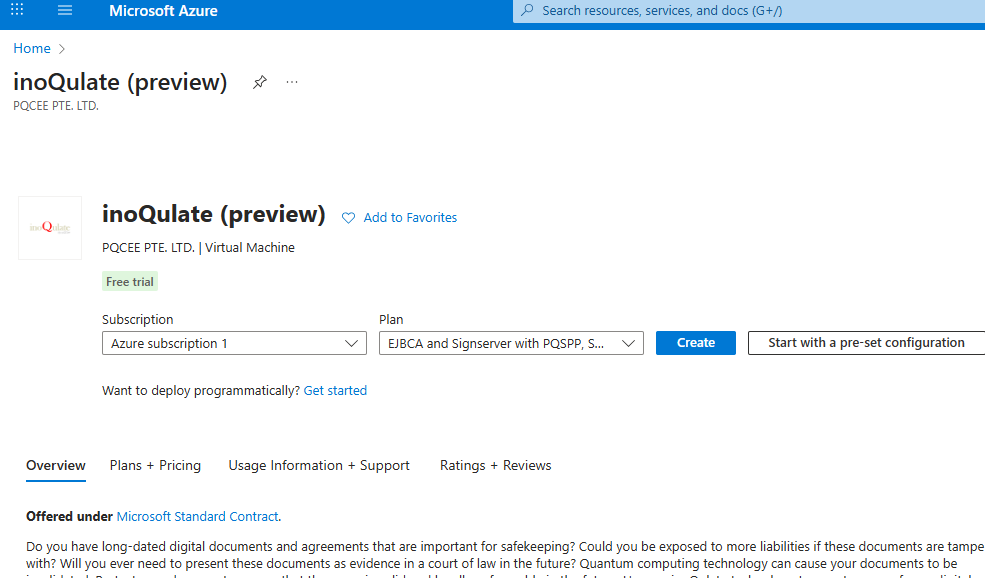Open Usage Information + Support tab

(319, 466)
